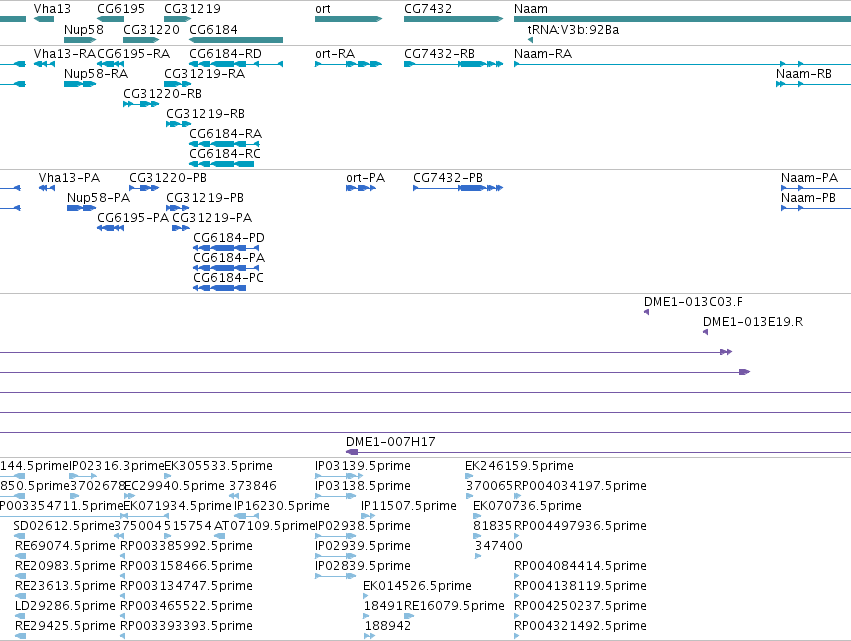The width and height of the screenshot is (851, 641).
Task: Select the ort gene bar
Action: click(348, 19)
